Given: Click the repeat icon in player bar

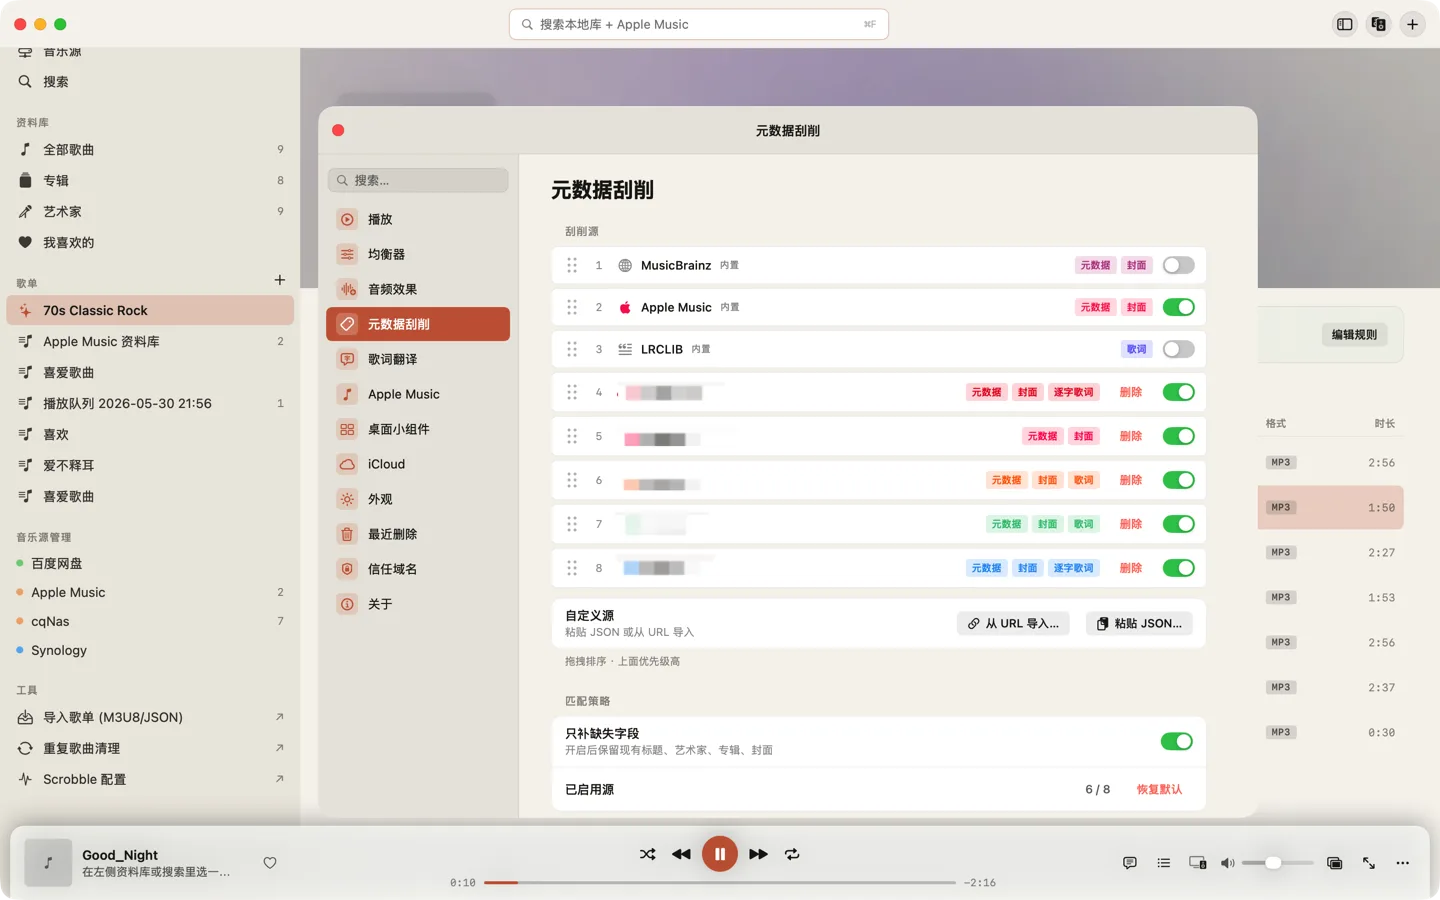Looking at the screenshot, I should (x=792, y=854).
